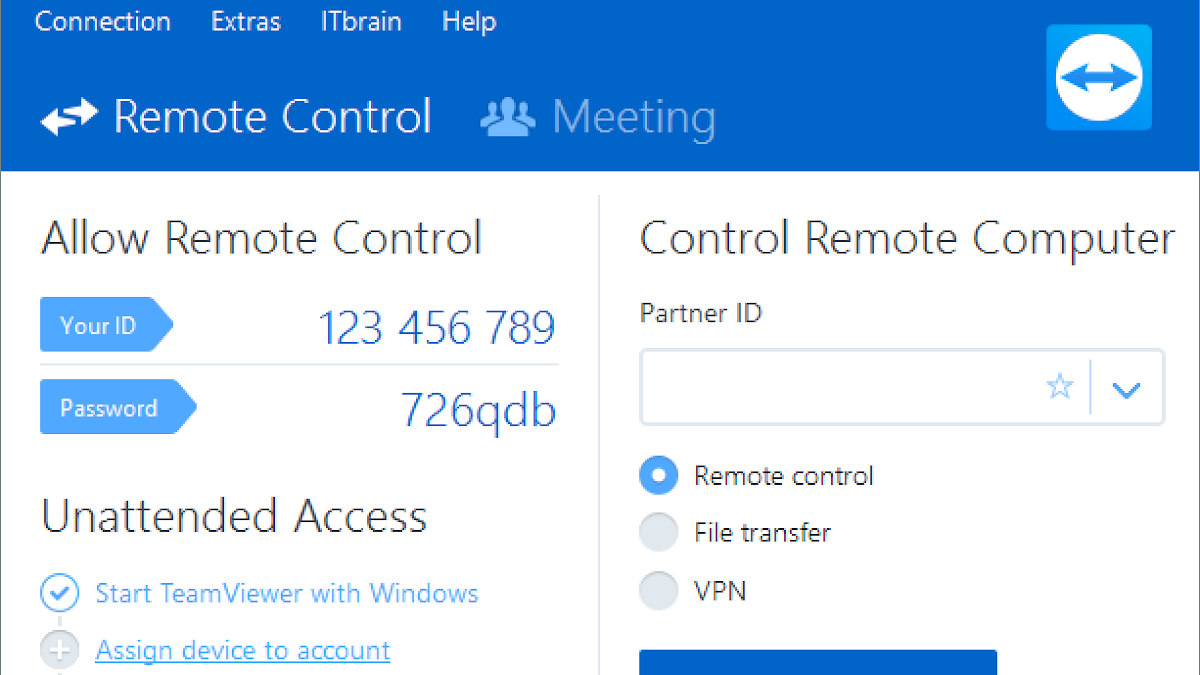Open the Connection menu
Screen dimensions: 1200x675
pyautogui.click(x=102, y=22)
